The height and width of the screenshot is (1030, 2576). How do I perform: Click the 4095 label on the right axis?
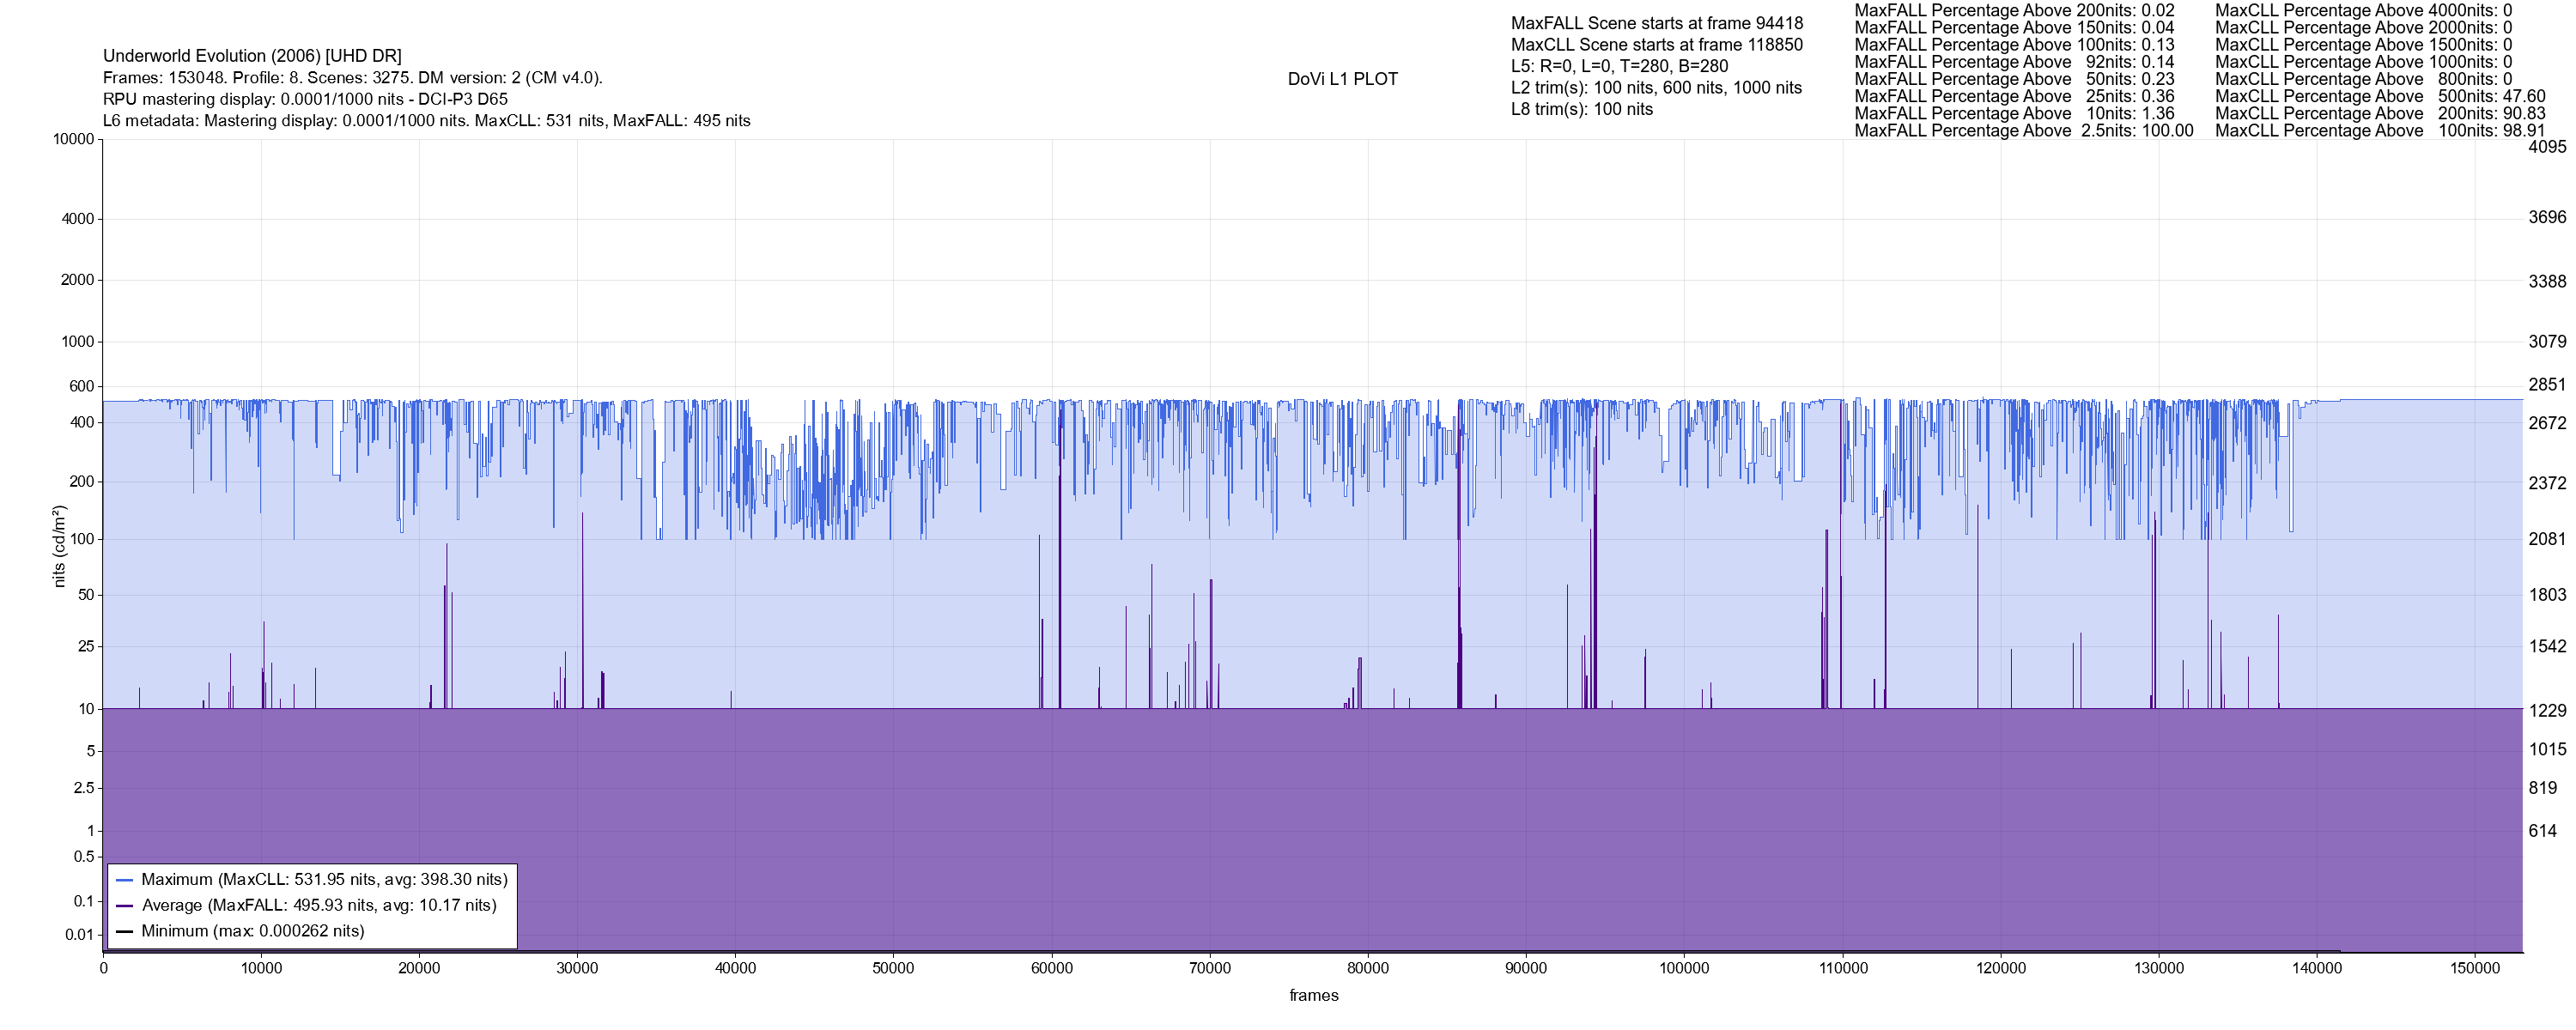pyautogui.click(x=2546, y=146)
